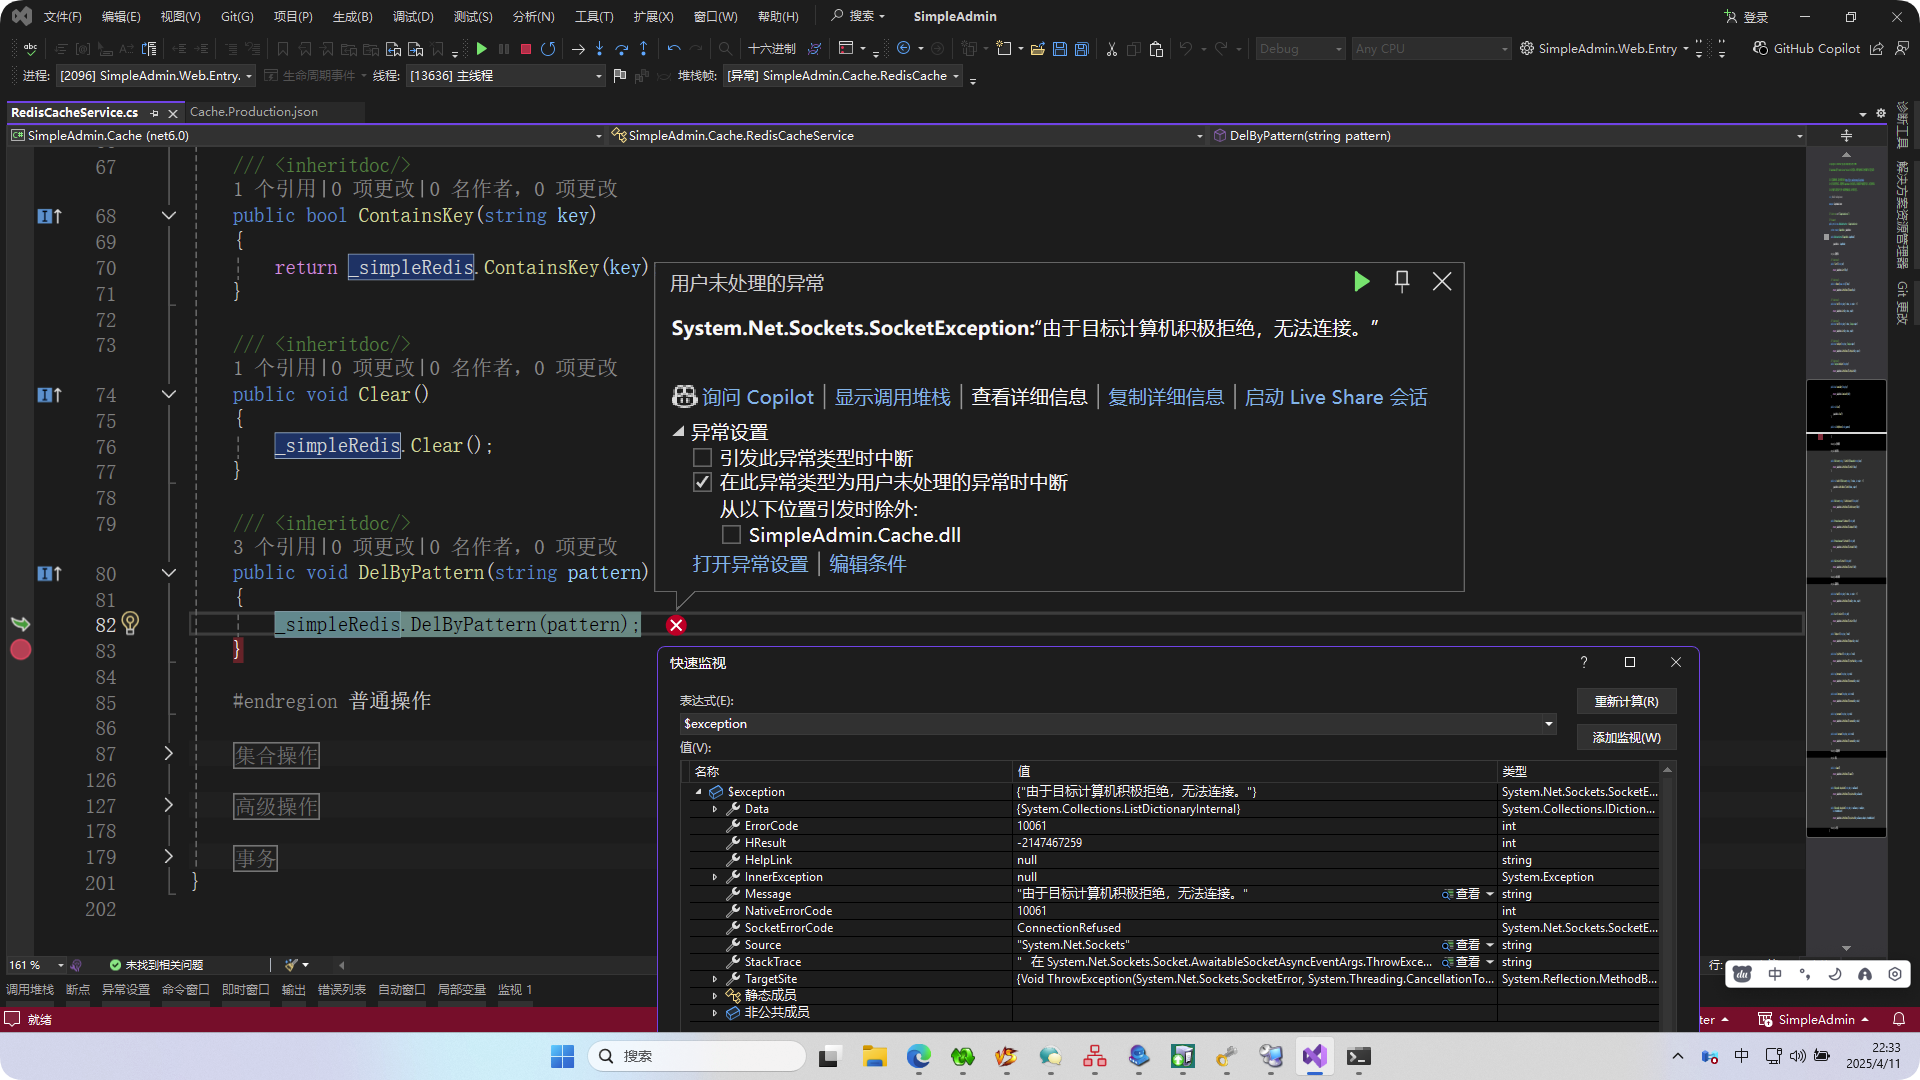Expand the TargetSite row in Quick Watch

(x=714, y=979)
